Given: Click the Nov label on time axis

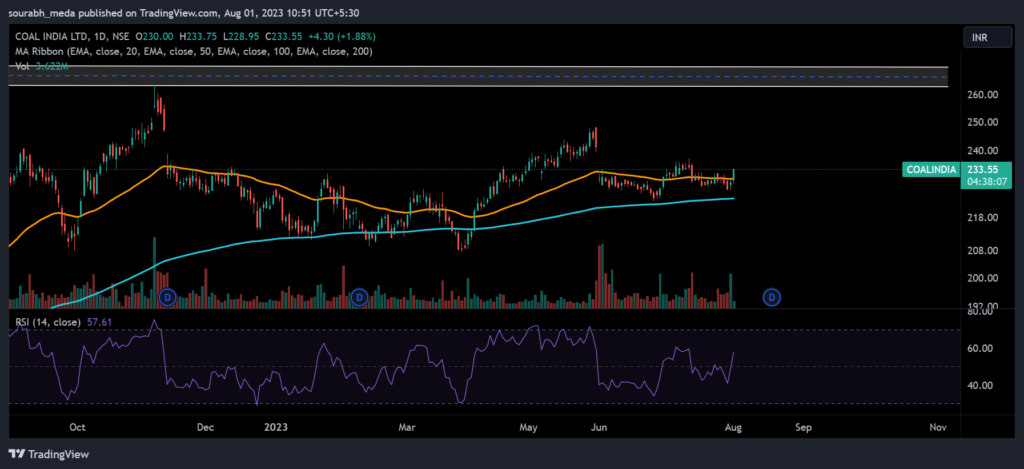Looking at the screenshot, I should (x=938, y=428).
